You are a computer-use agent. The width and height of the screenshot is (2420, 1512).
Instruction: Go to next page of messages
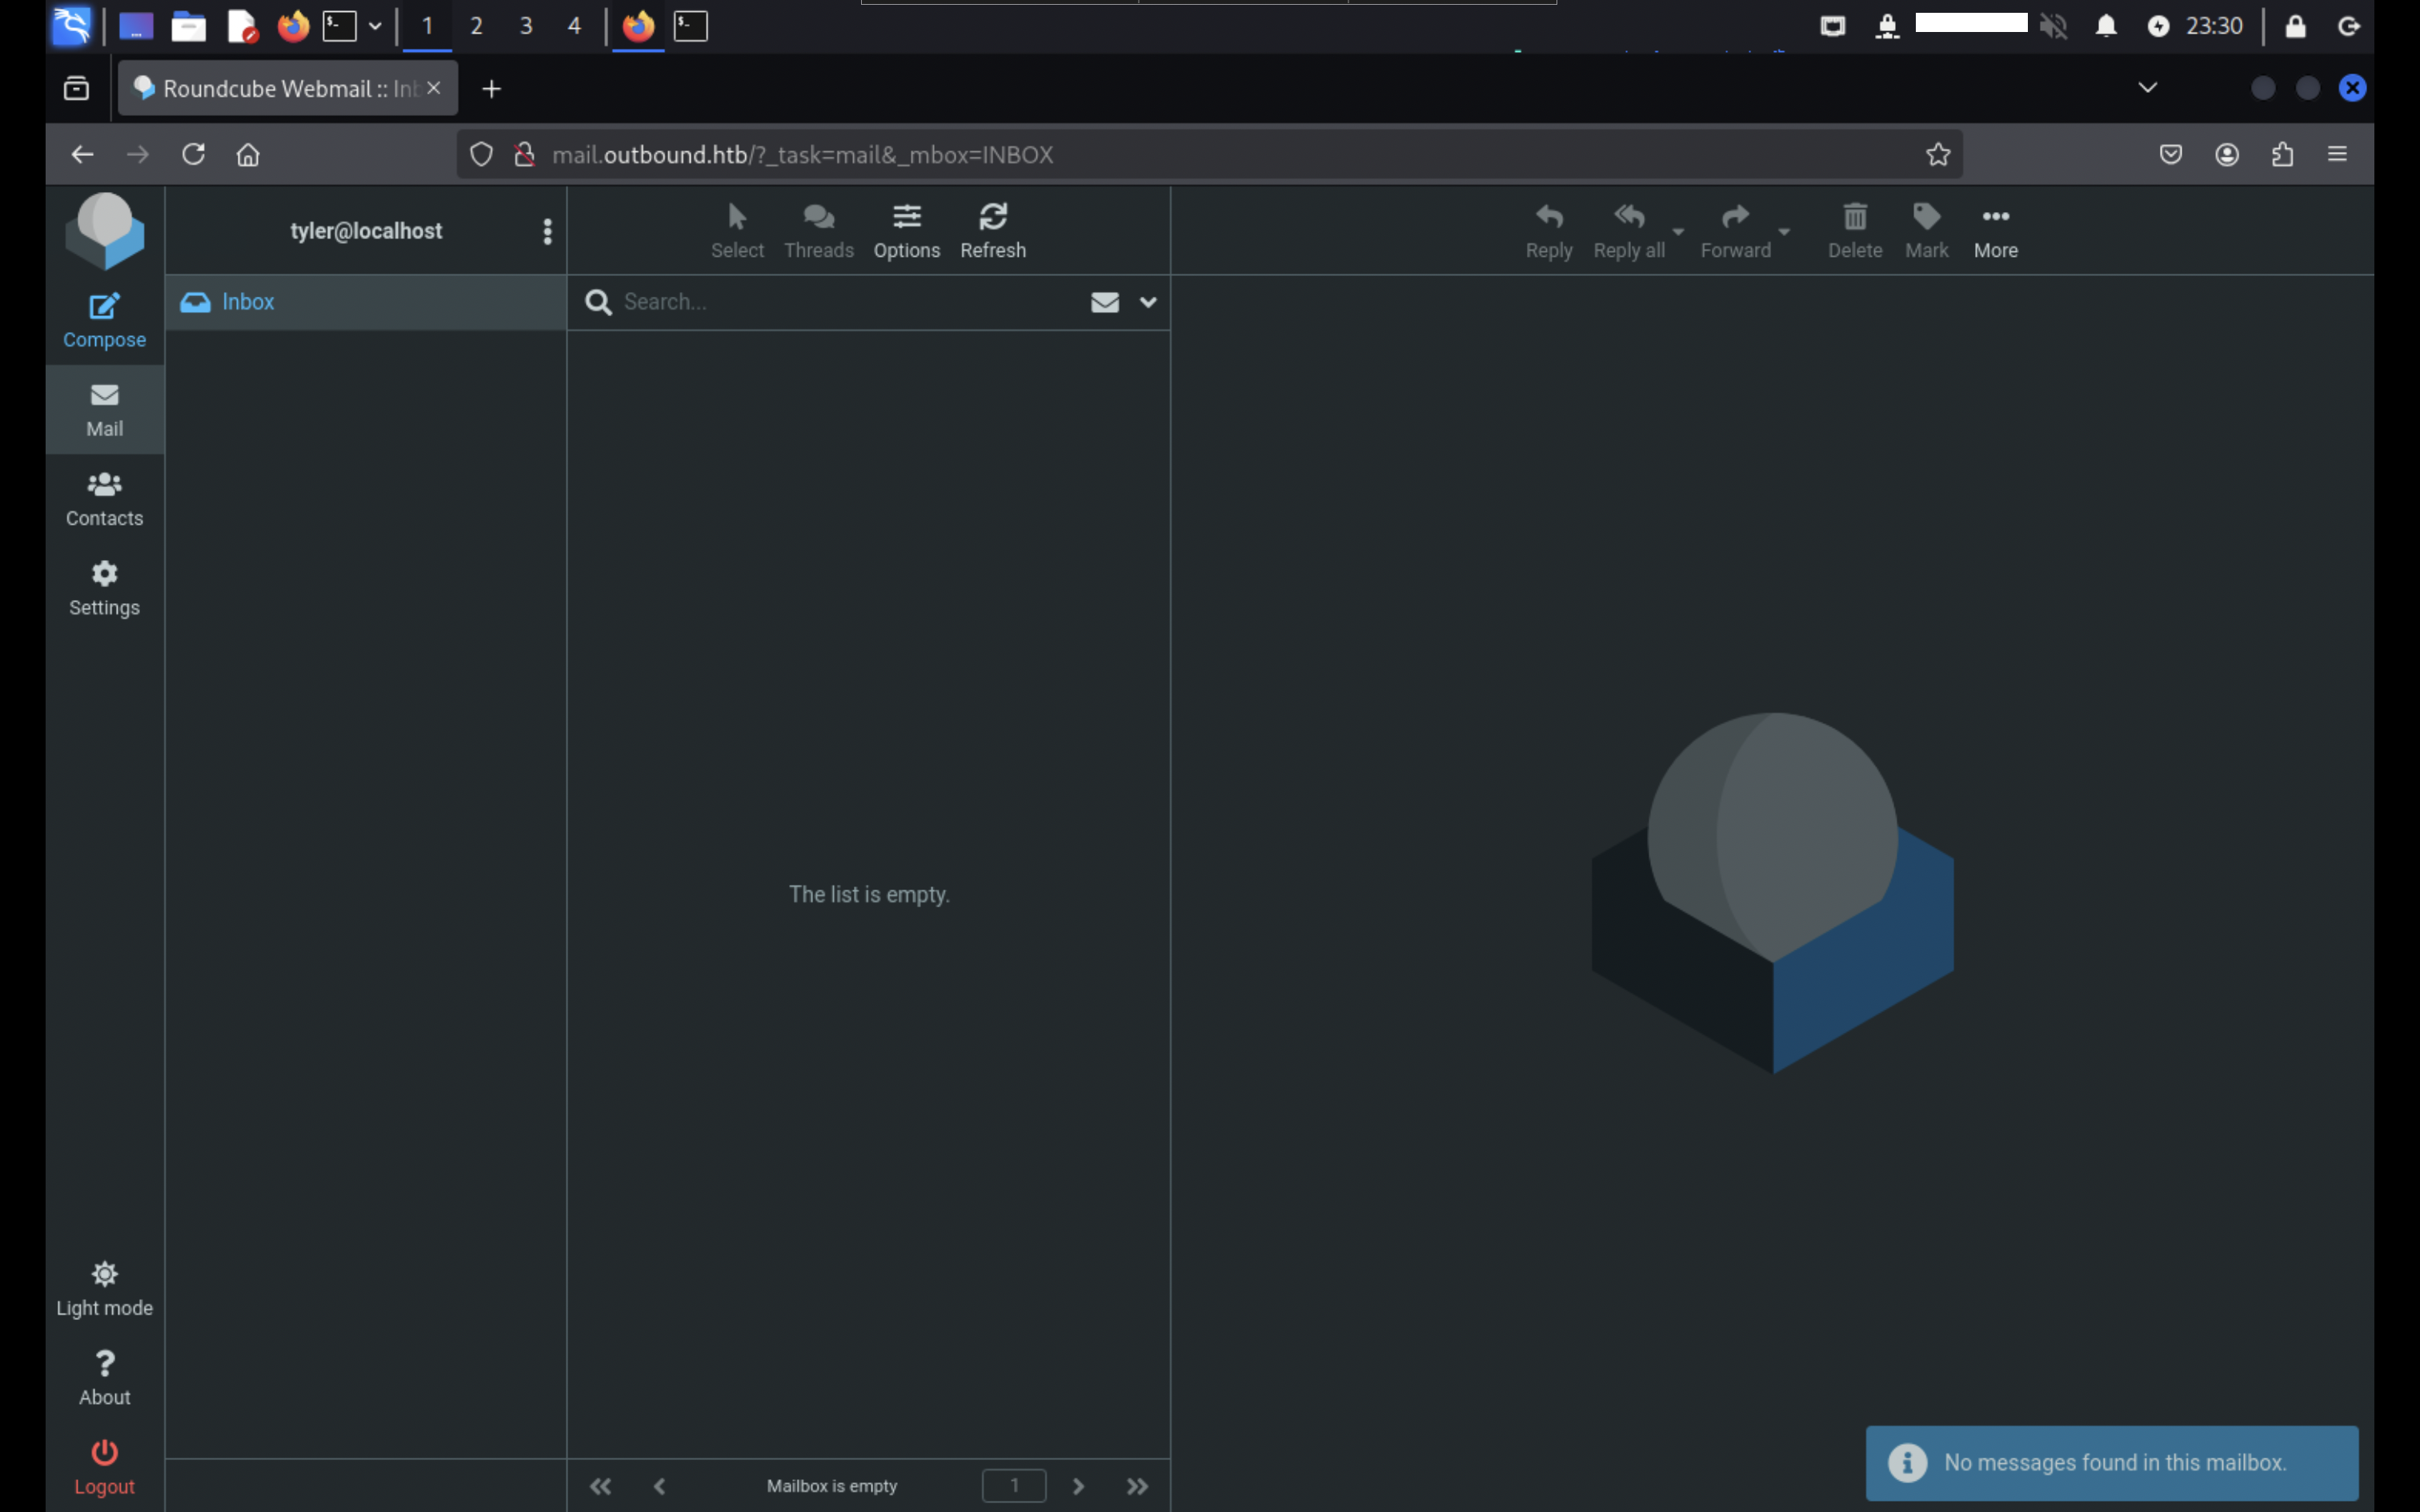[x=1078, y=1486]
